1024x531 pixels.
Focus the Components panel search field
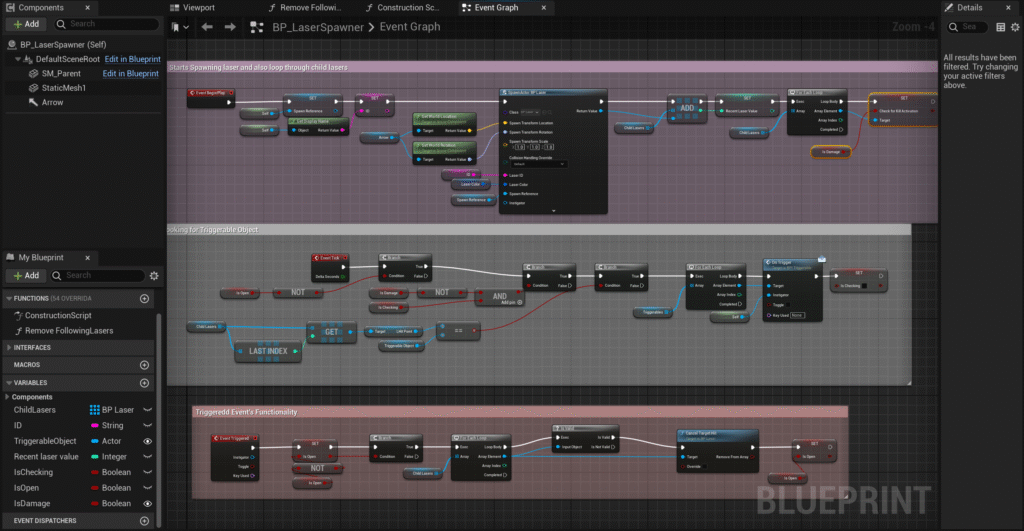(107, 24)
